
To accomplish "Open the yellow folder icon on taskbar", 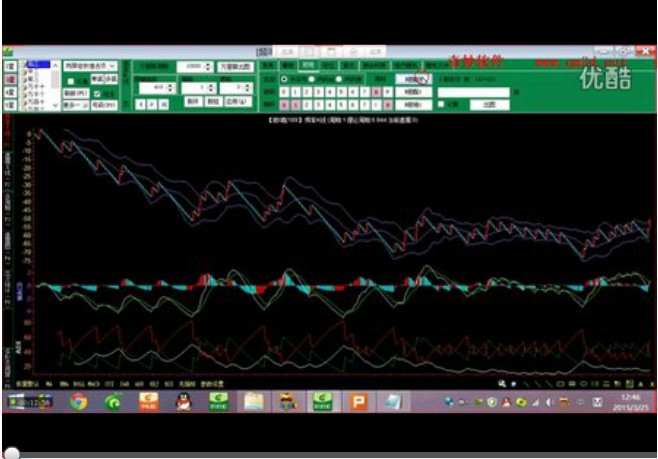I will tap(253, 402).
